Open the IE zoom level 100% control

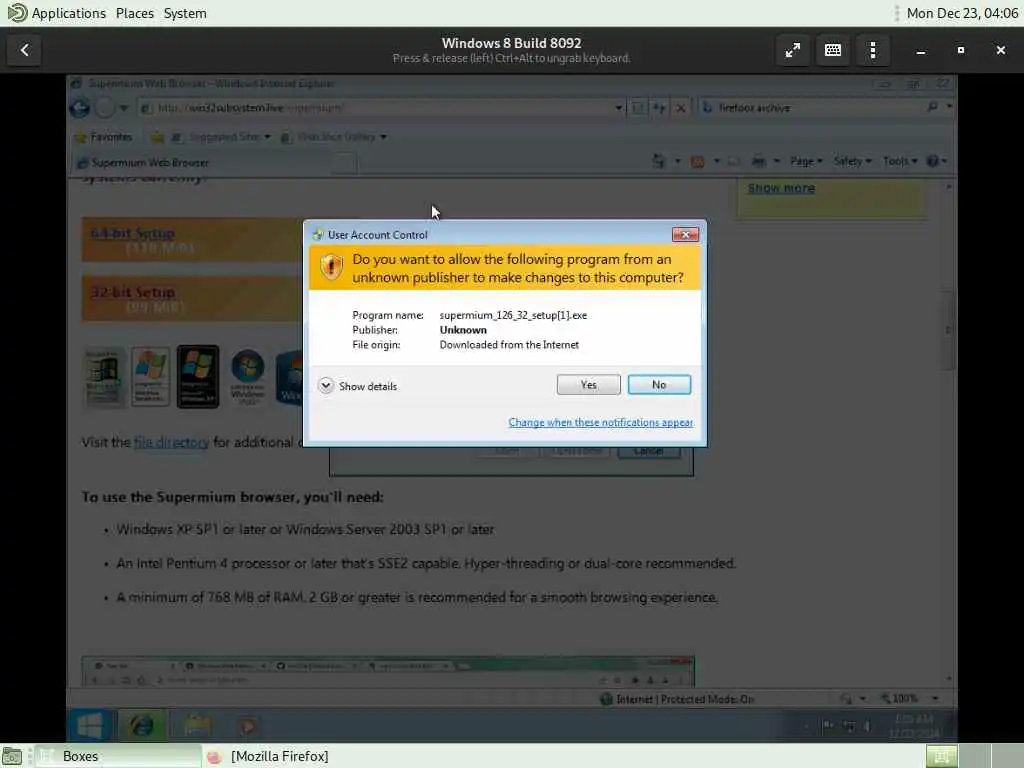[910, 699]
